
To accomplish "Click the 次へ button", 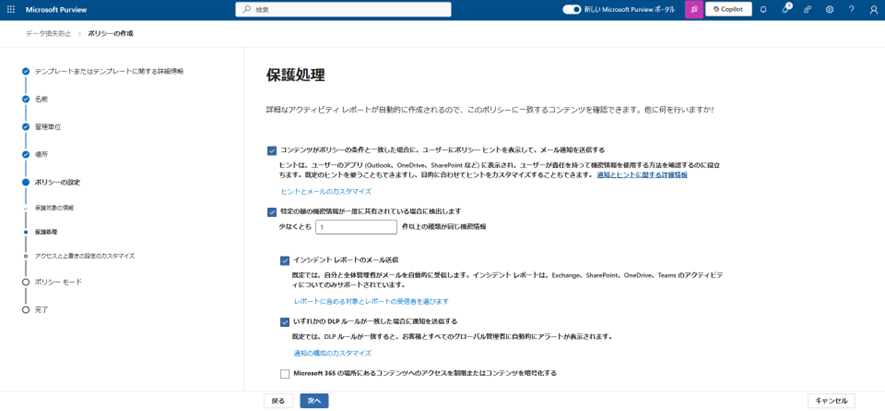I will [314, 400].
